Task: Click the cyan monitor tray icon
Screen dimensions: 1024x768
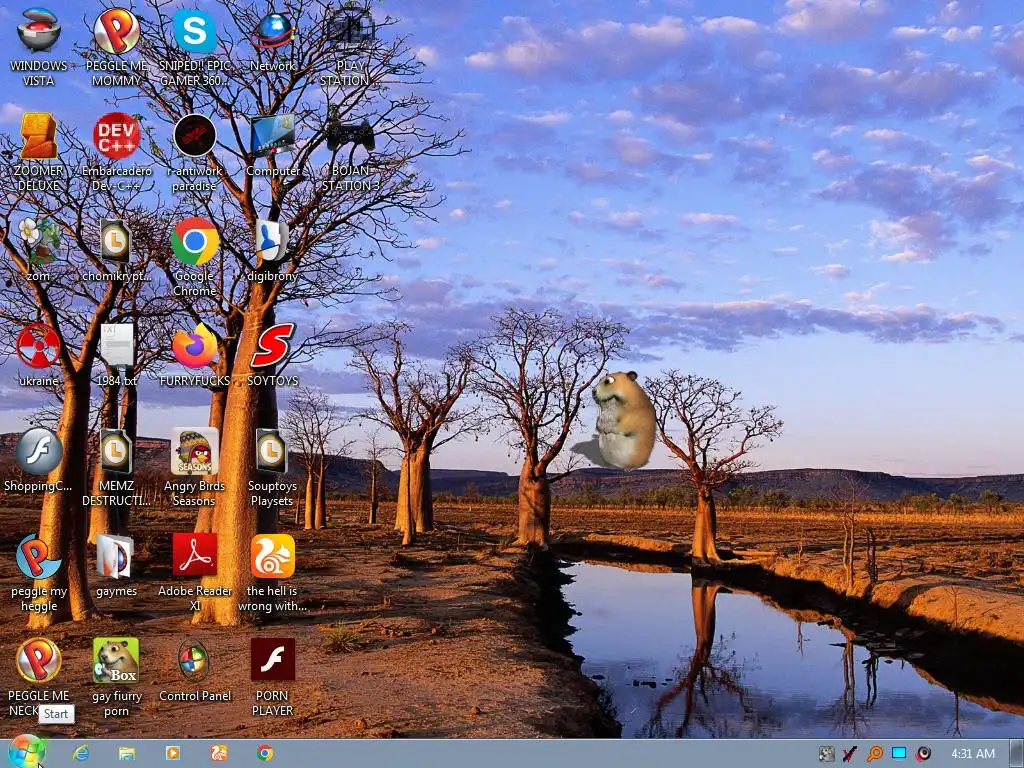Action: click(899, 753)
